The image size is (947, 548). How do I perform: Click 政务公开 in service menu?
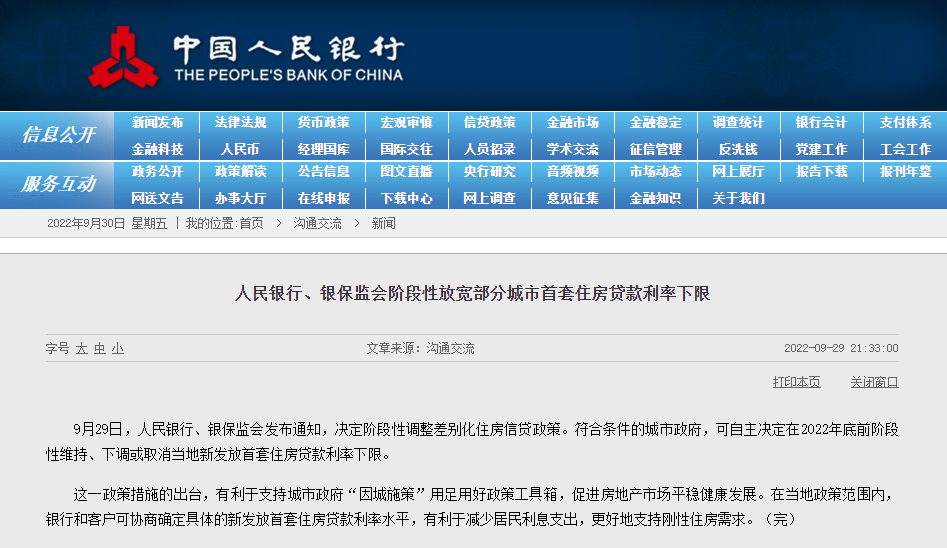(157, 172)
